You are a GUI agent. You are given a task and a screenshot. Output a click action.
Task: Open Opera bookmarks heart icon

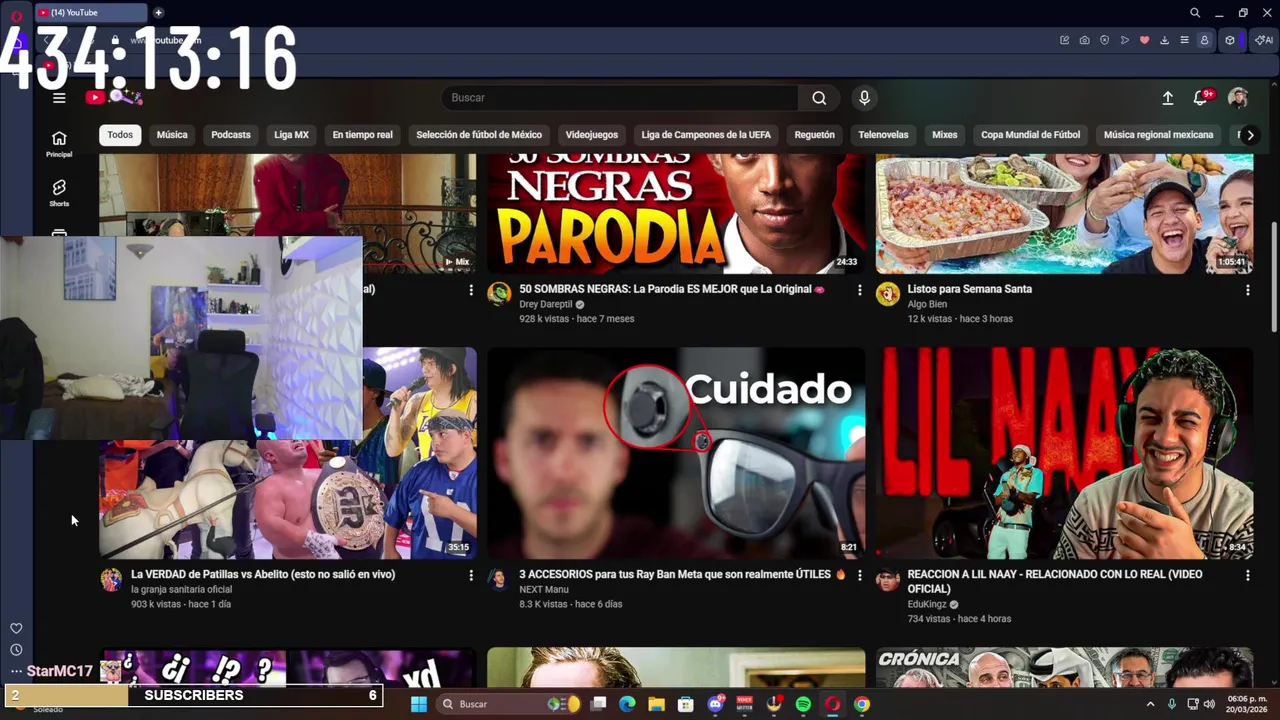(x=1144, y=40)
